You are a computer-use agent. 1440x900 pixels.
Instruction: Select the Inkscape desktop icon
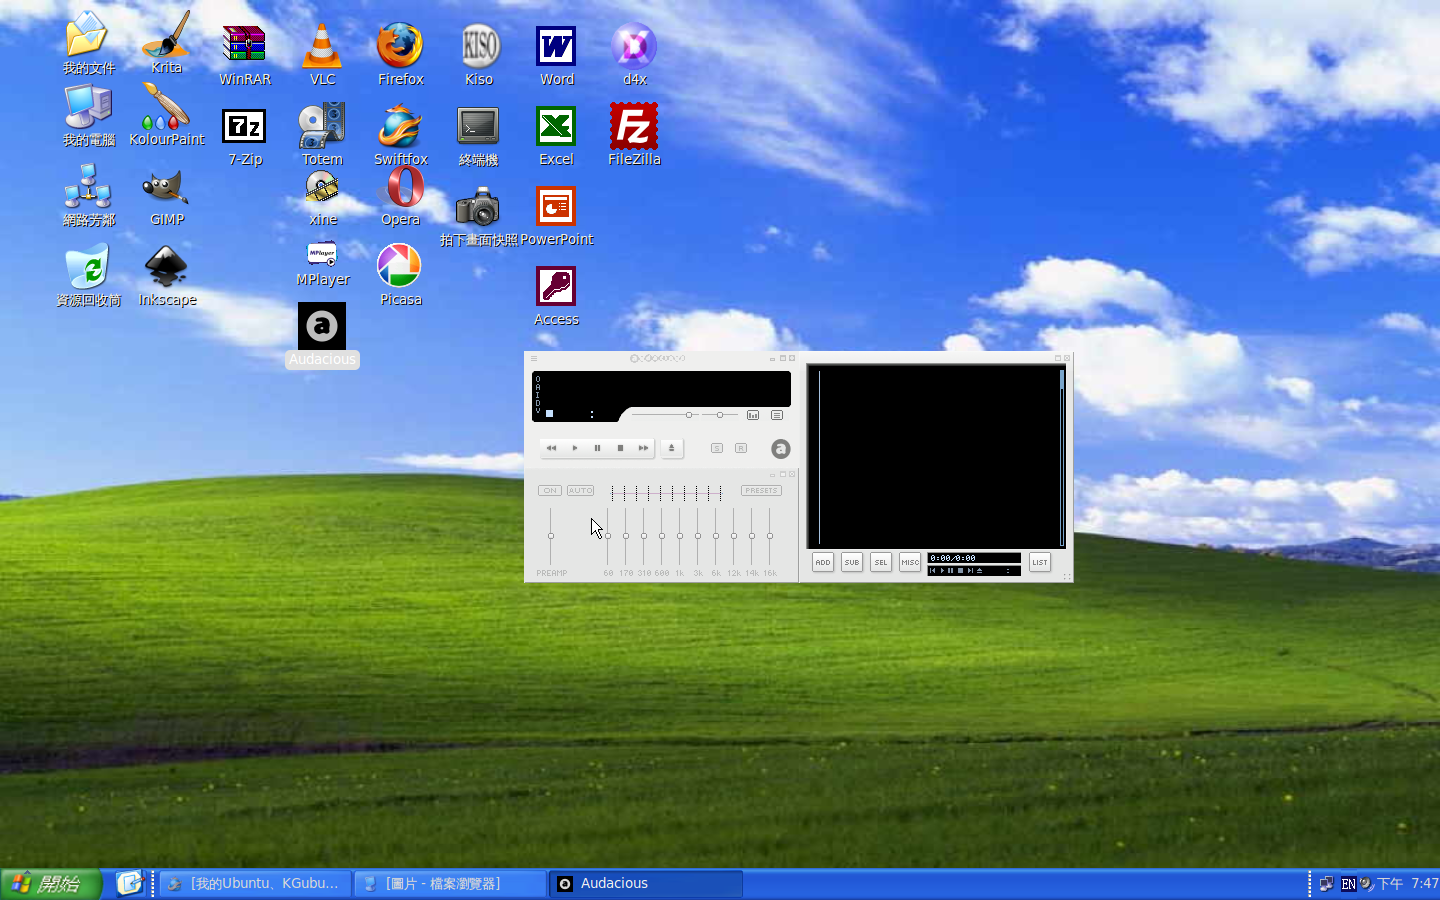[x=166, y=276]
